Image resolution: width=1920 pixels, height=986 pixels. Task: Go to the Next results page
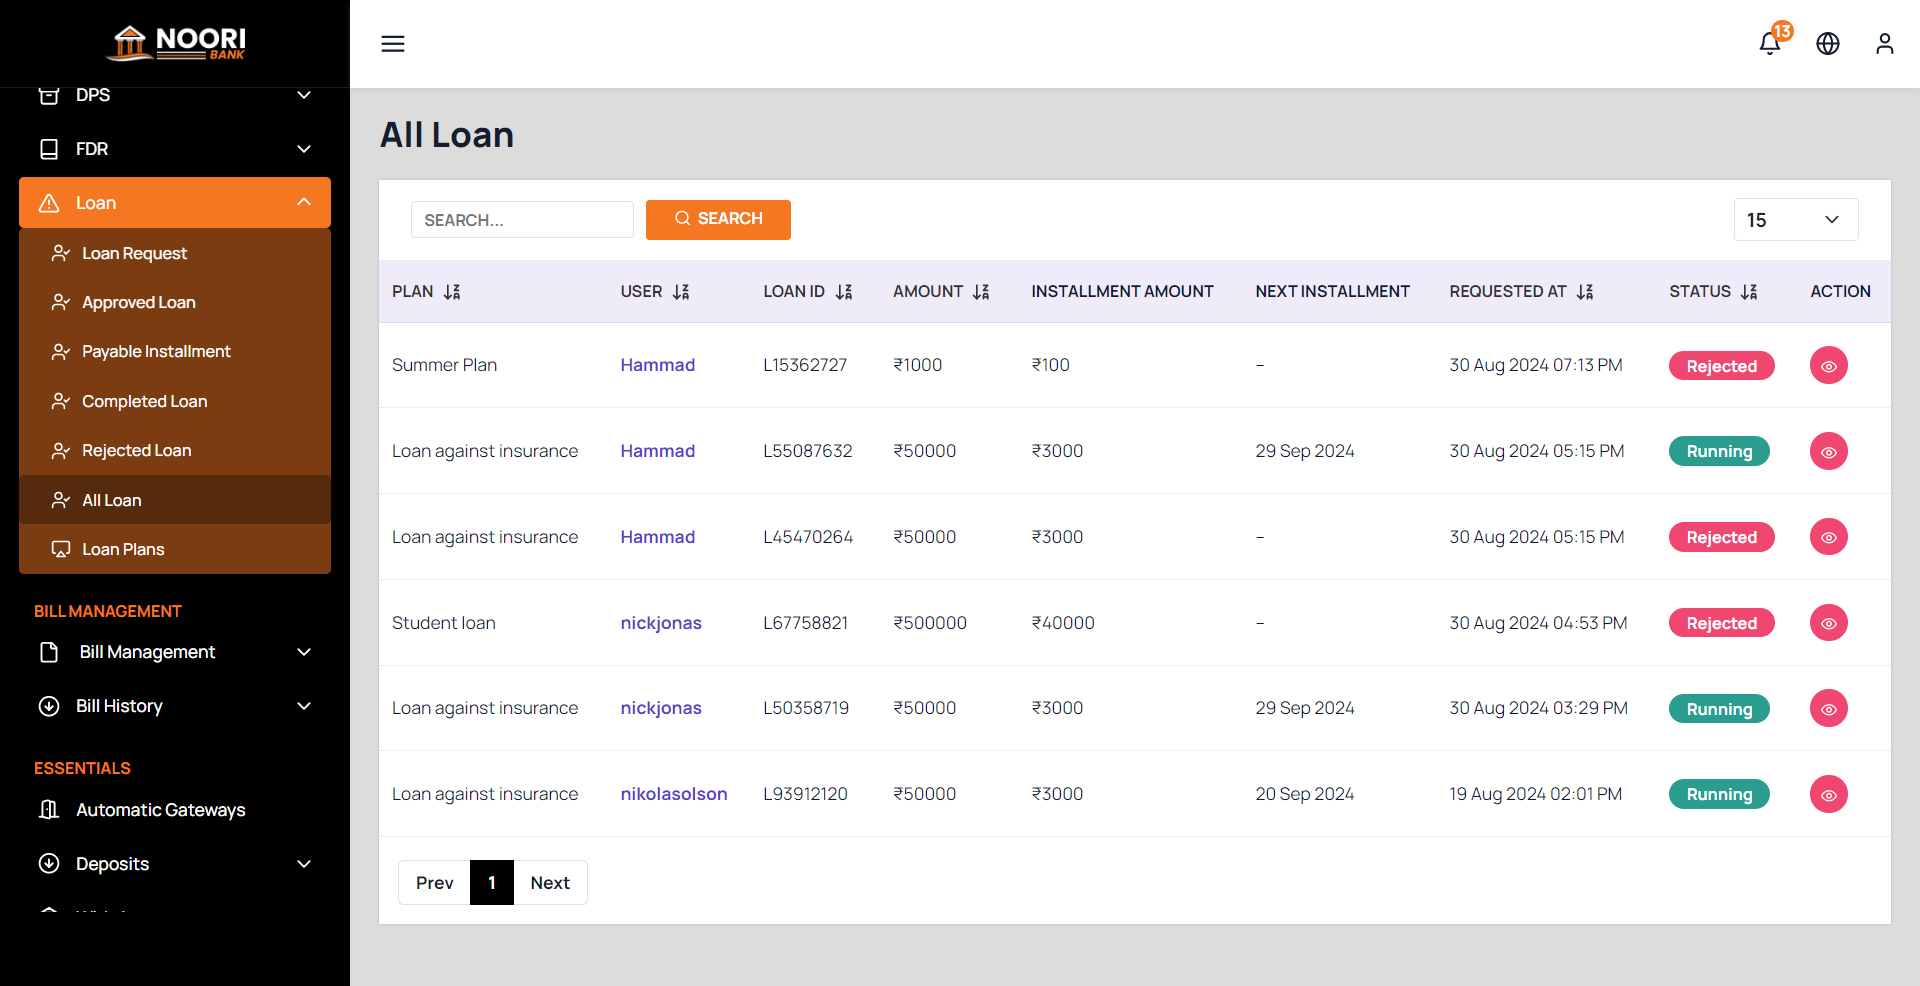point(550,882)
